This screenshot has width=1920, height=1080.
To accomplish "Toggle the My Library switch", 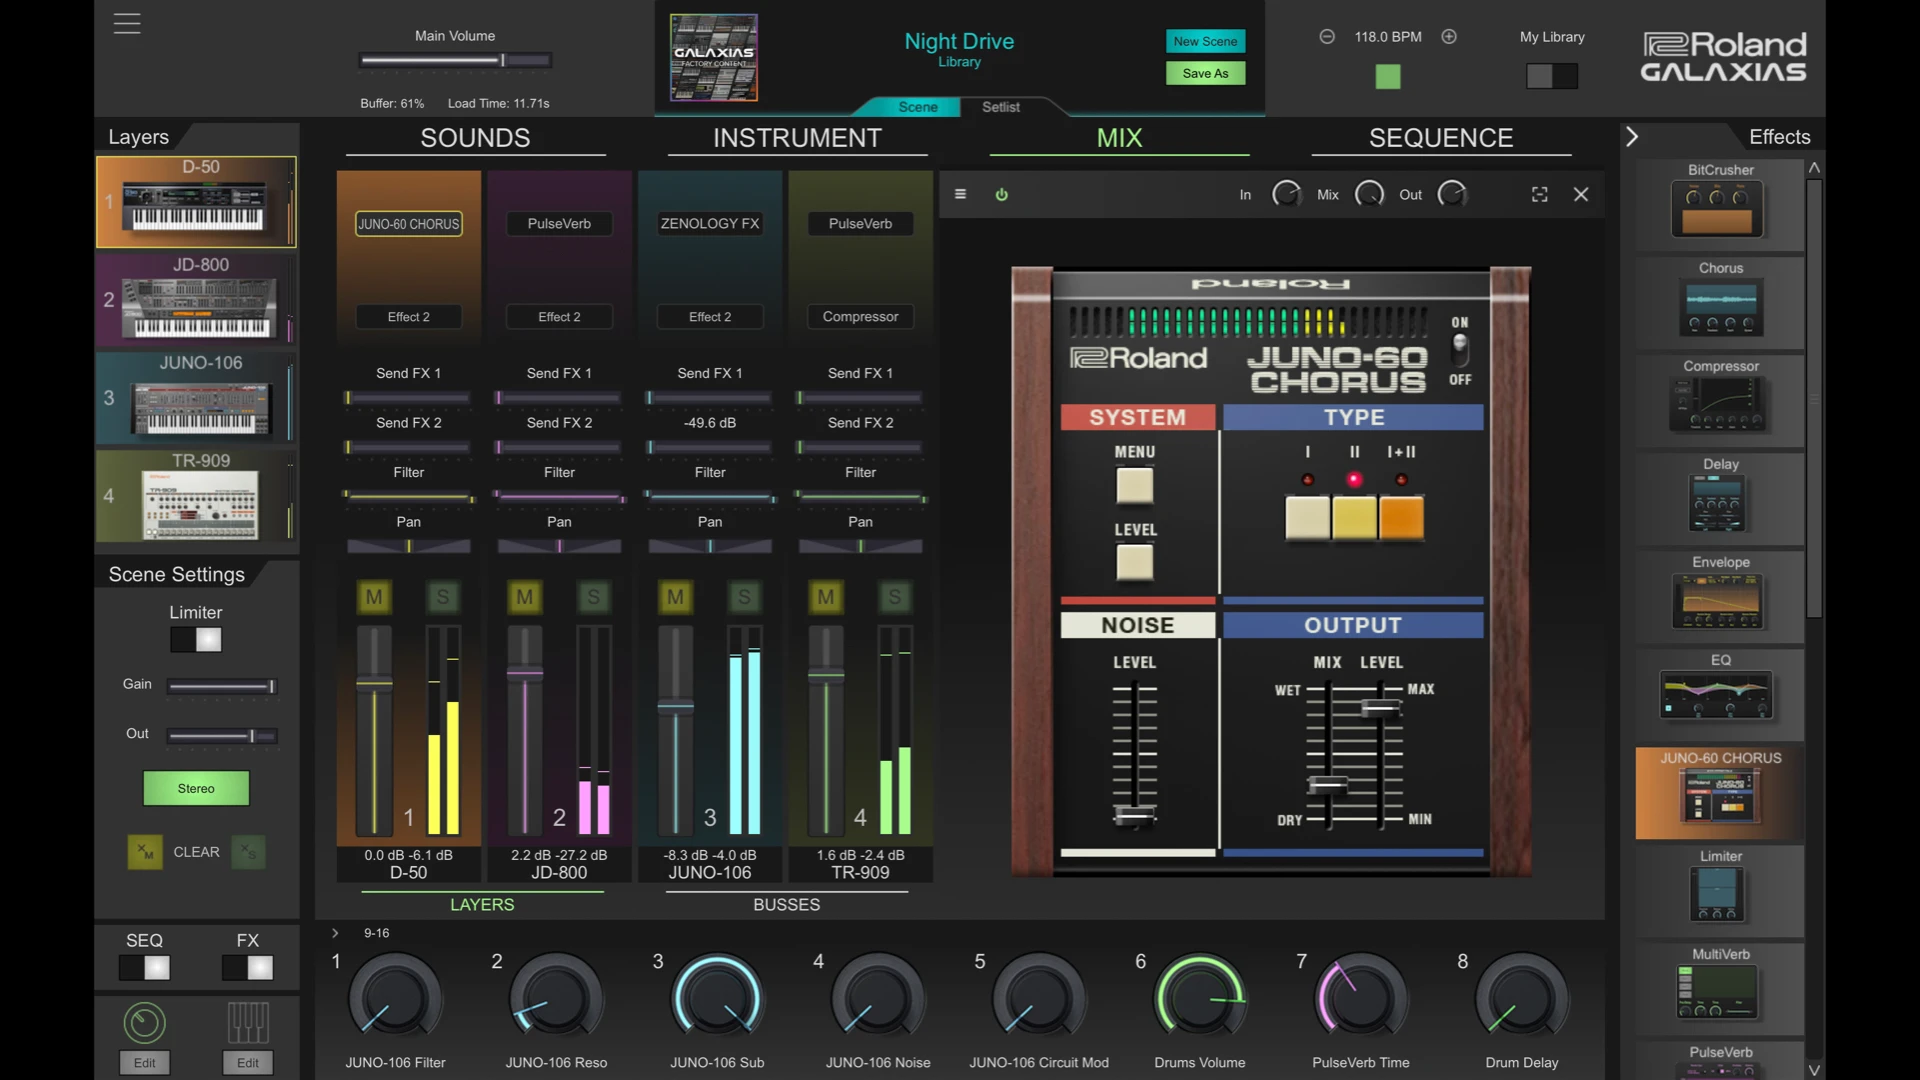I will (1551, 76).
